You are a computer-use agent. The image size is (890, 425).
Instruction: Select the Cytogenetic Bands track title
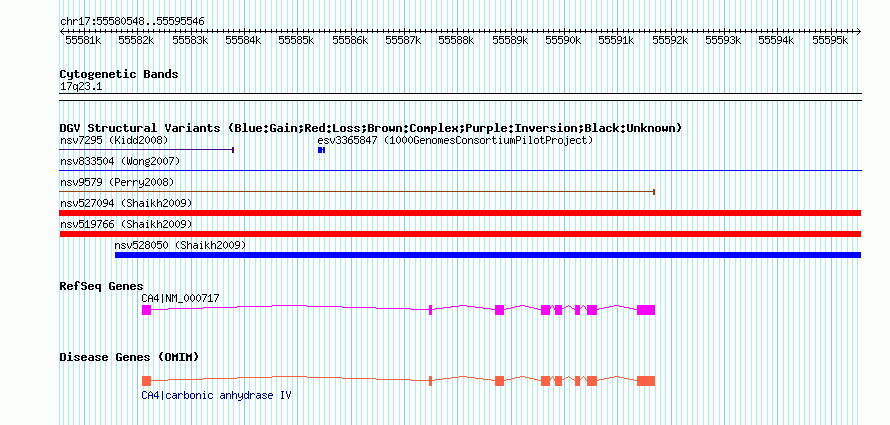tap(119, 74)
